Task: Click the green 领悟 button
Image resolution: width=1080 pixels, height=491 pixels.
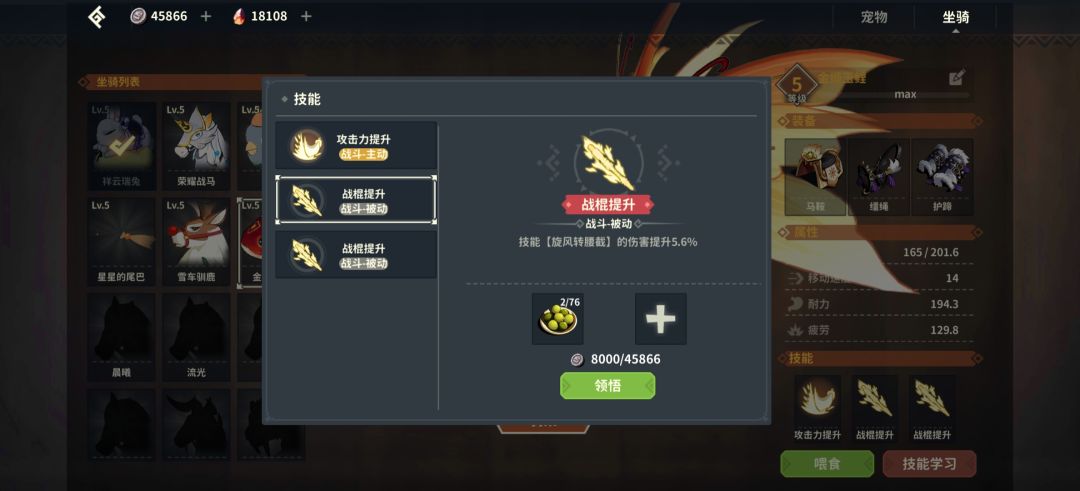Action: tap(608, 386)
